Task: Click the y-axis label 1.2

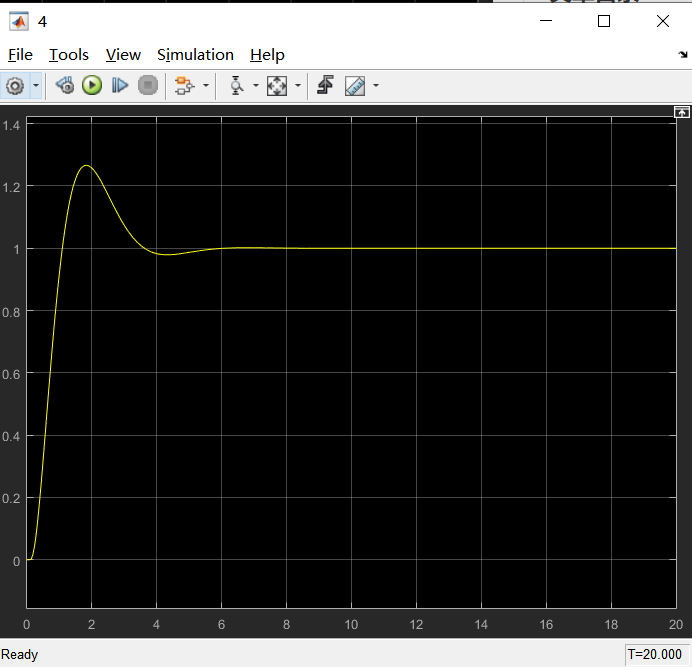Action: pyautogui.click(x=11, y=188)
